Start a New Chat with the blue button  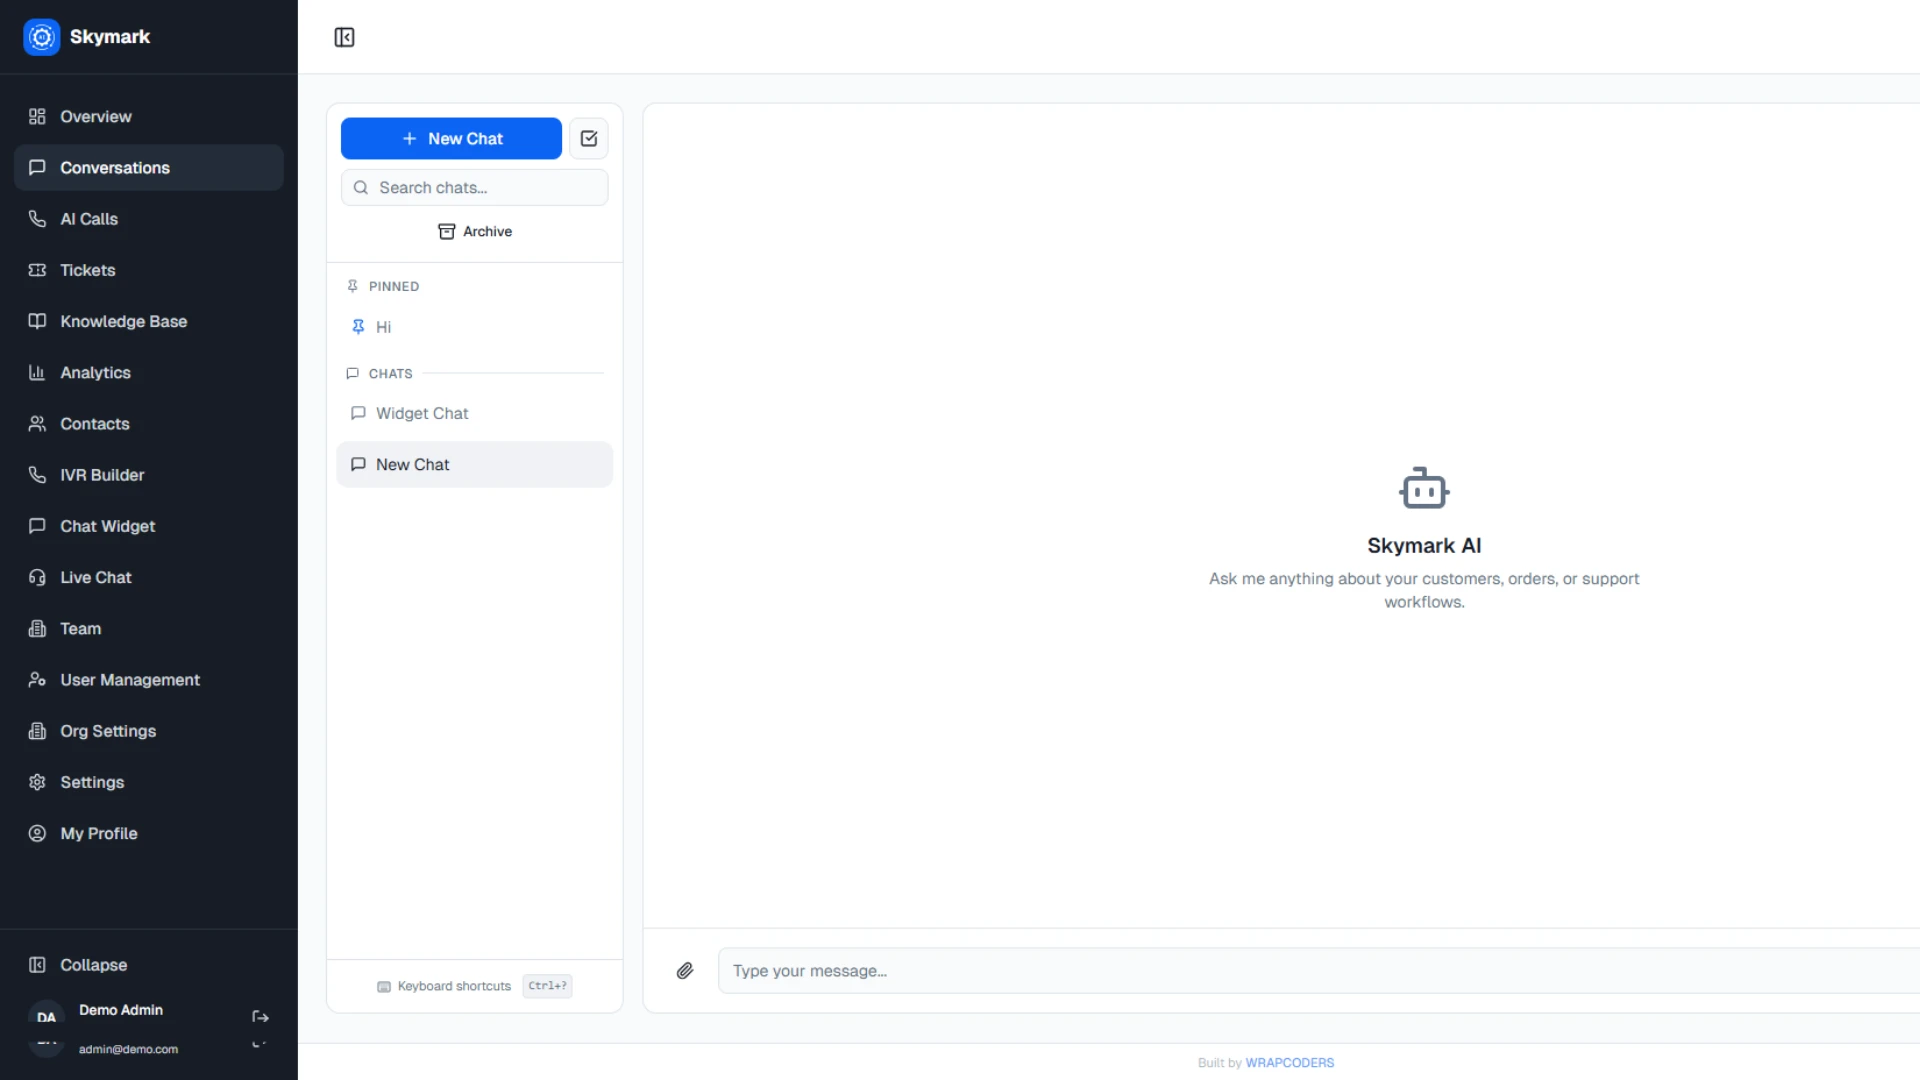click(451, 138)
